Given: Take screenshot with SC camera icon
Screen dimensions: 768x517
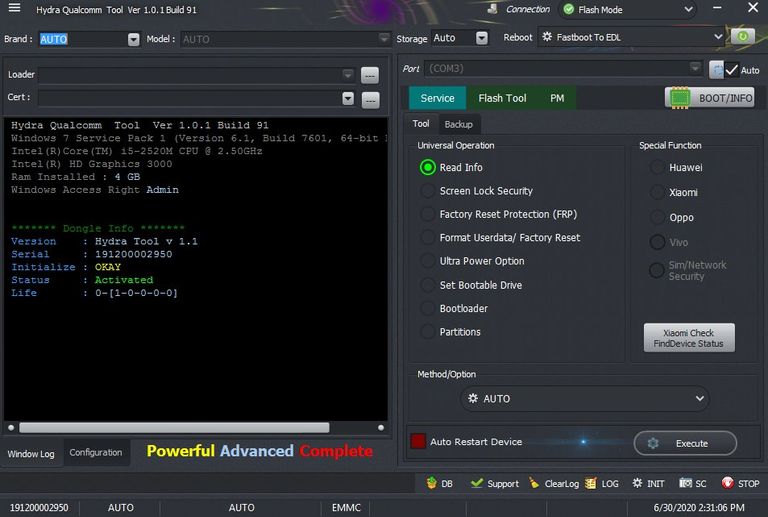Looking at the screenshot, I should click(x=686, y=483).
